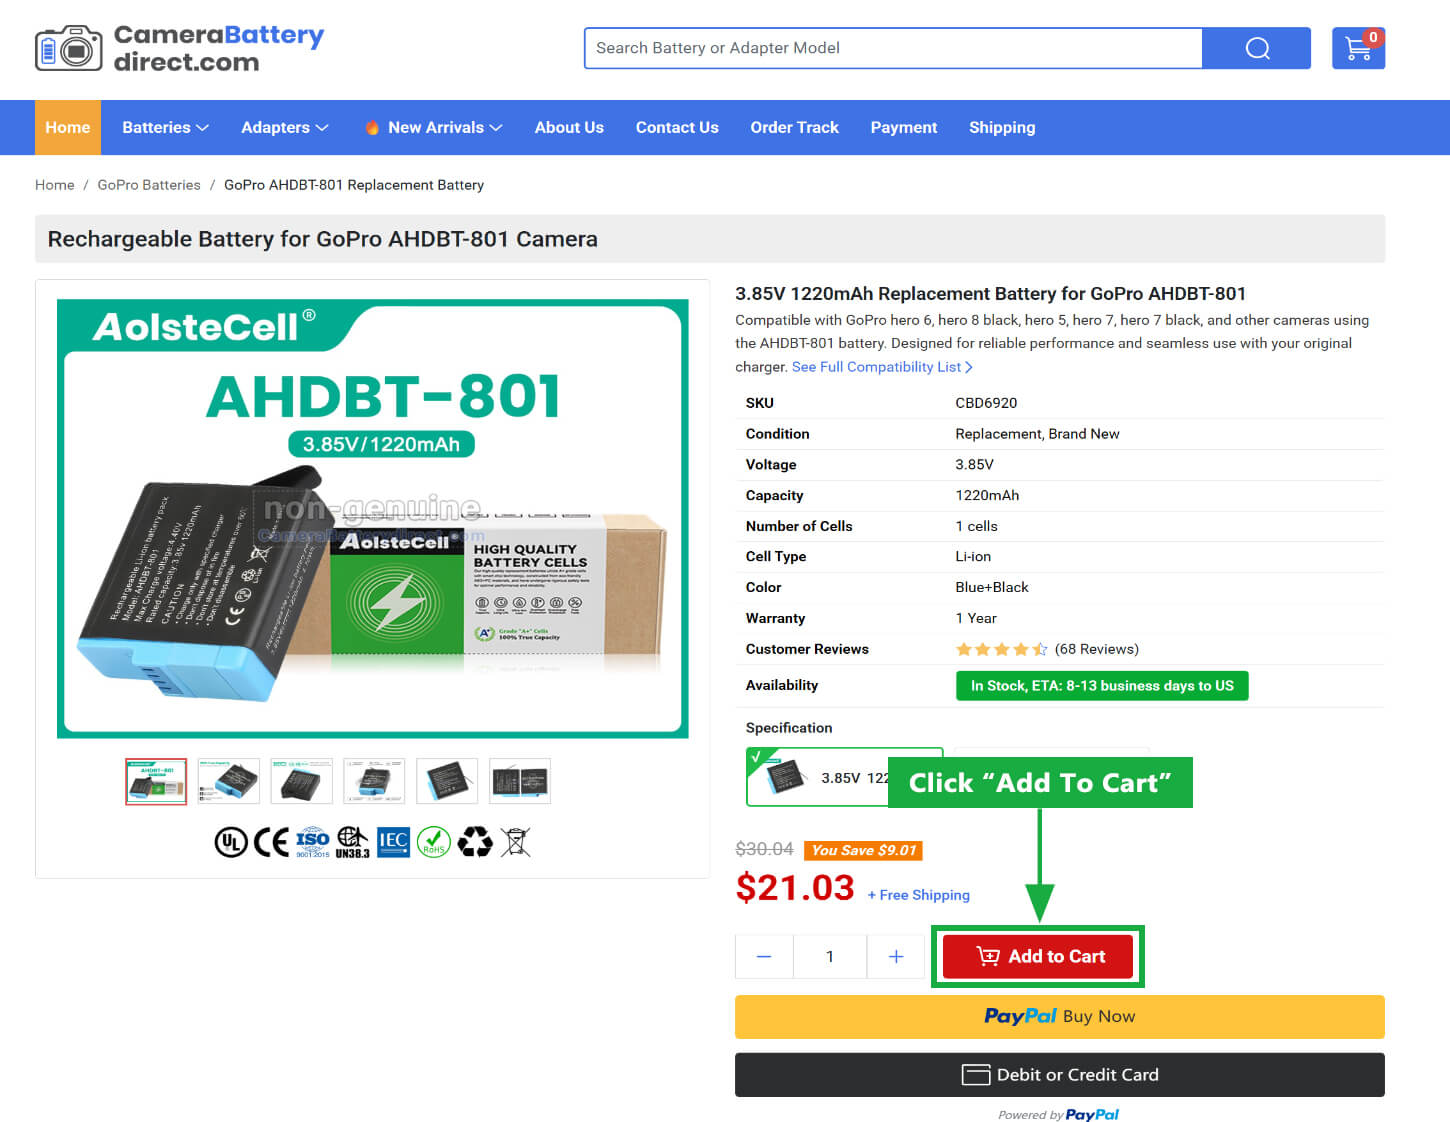Click the Rechargeable Battery for GoPro heading

pos(323,239)
